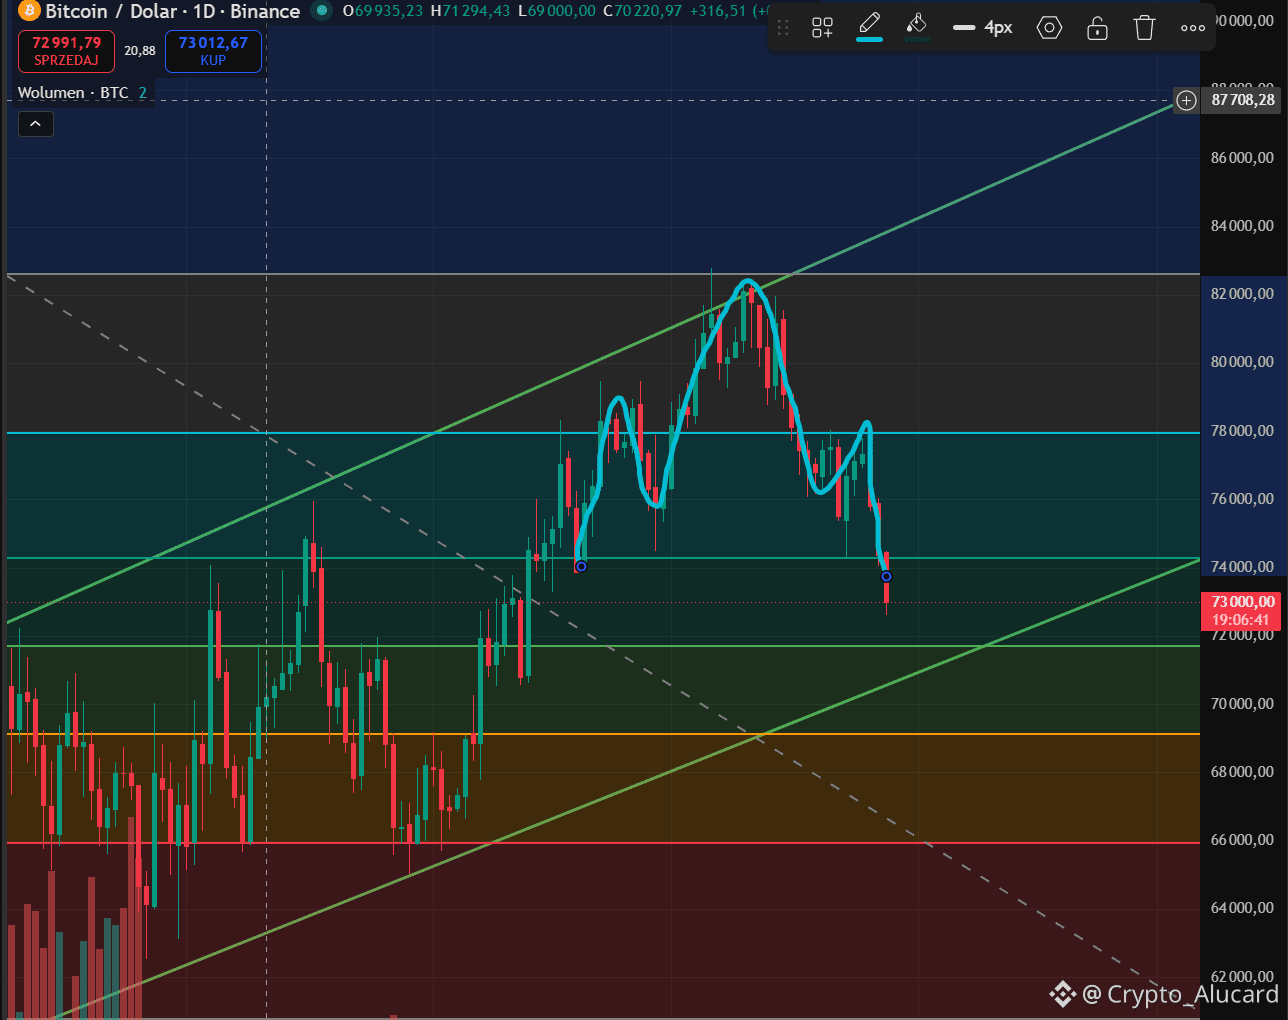The height and width of the screenshot is (1020, 1288).
Task: Select the drawing's ending anchor point near 73800
Action: [886, 576]
